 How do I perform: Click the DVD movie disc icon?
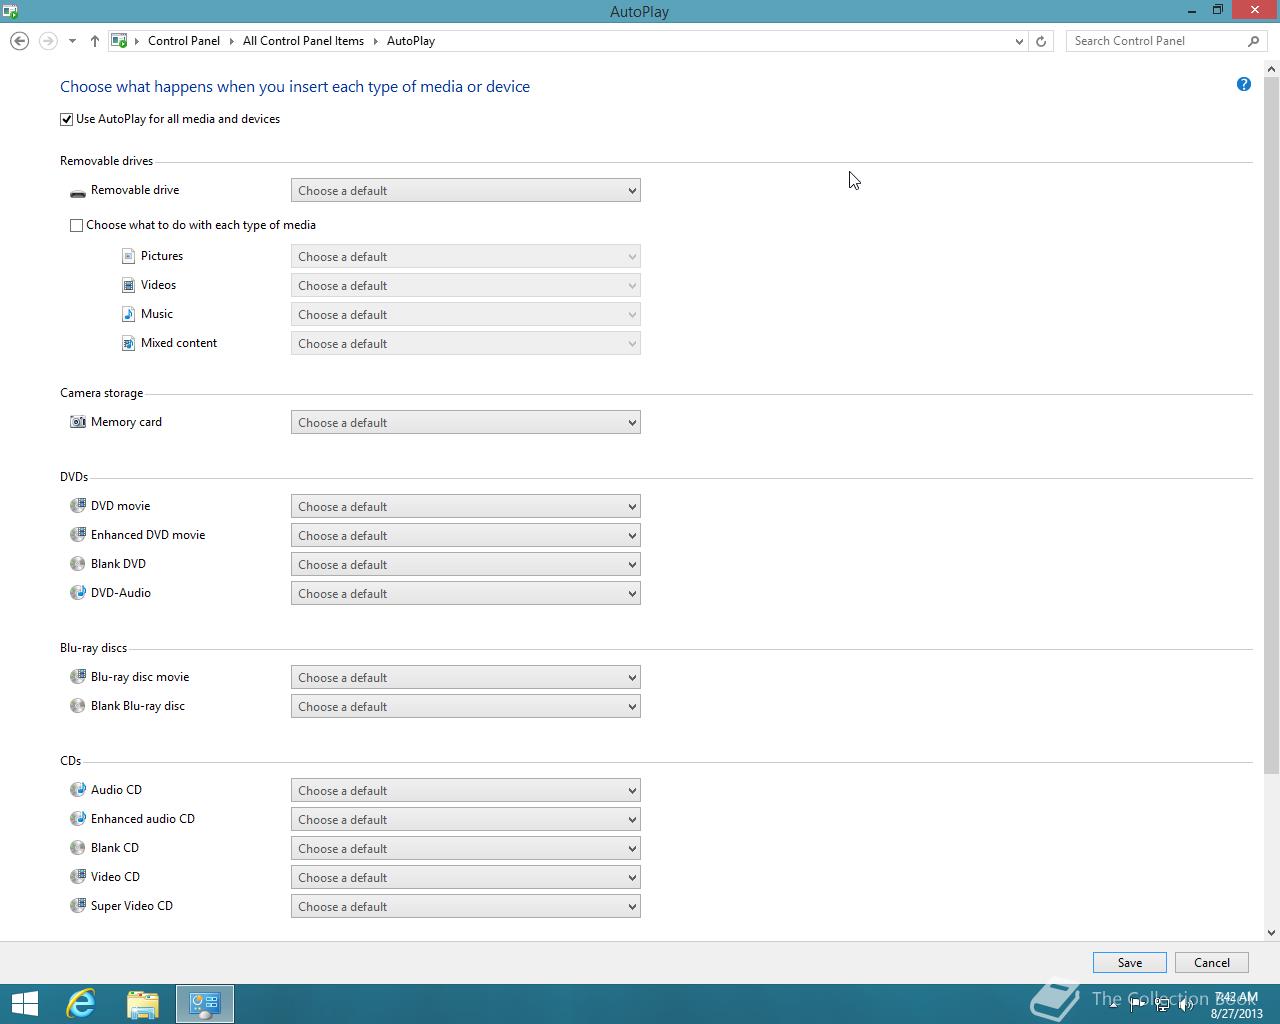[78, 506]
